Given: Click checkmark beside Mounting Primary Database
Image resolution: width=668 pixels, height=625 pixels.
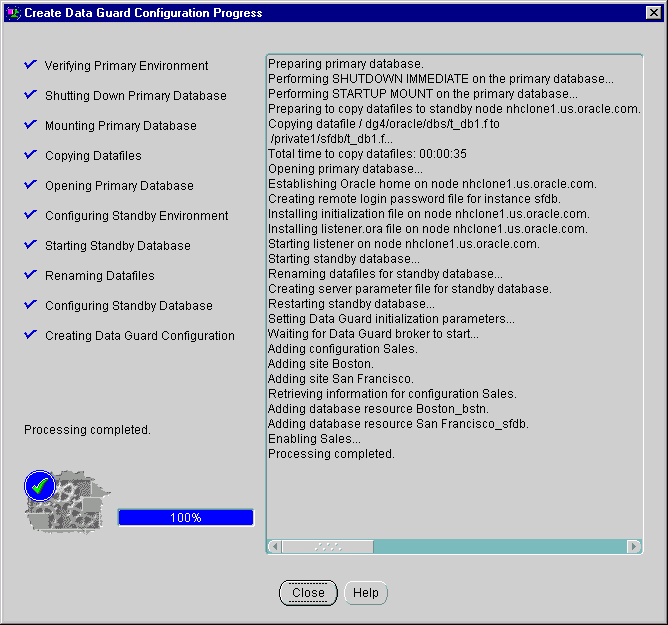Looking at the screenshot, I should click(30, 124).
